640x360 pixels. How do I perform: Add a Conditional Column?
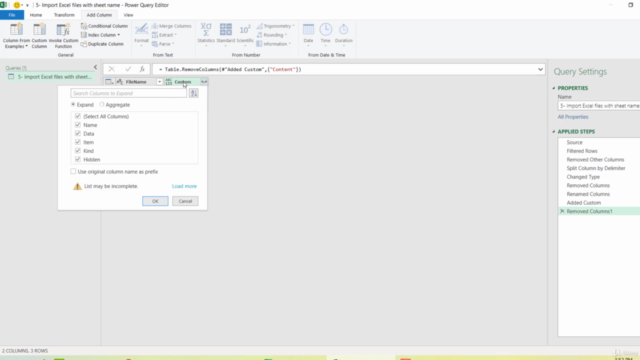(x=104, y=26)
